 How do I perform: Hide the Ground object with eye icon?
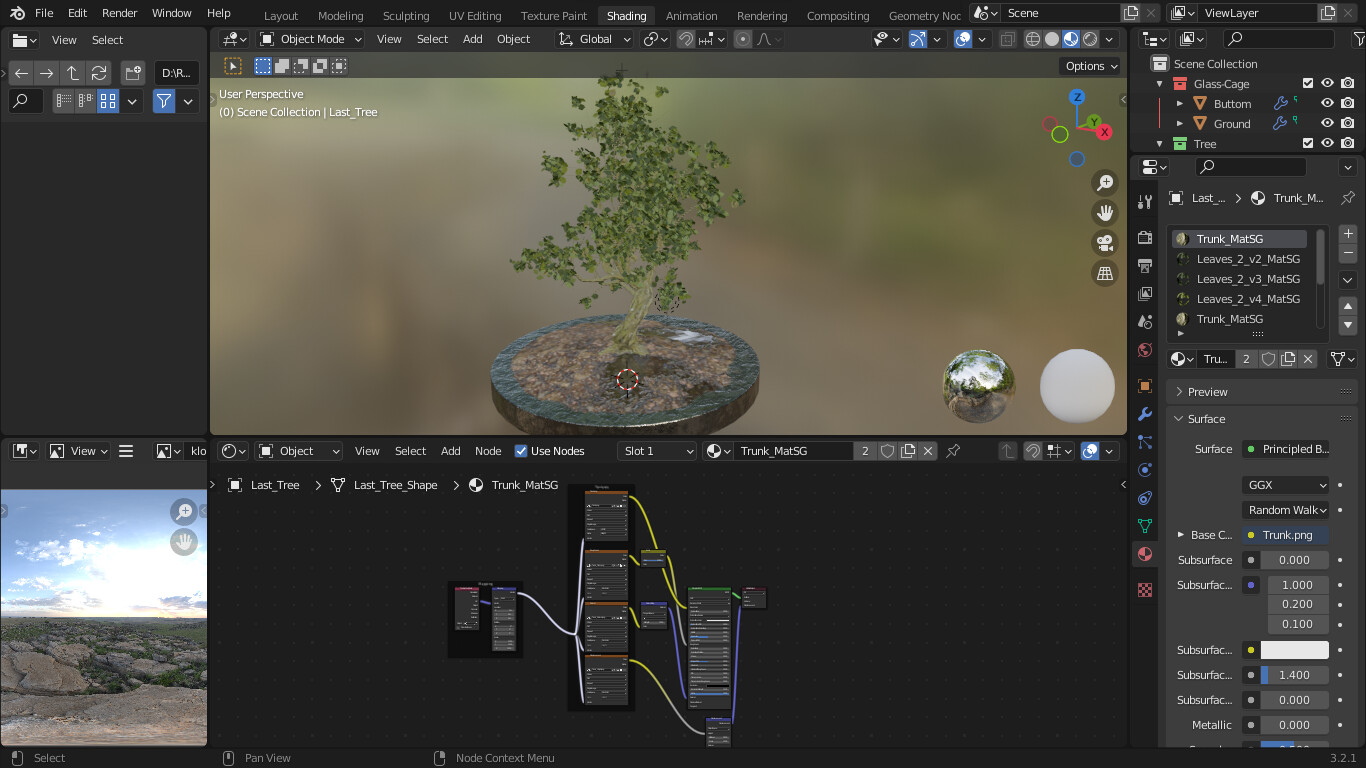click(1327, 124)
